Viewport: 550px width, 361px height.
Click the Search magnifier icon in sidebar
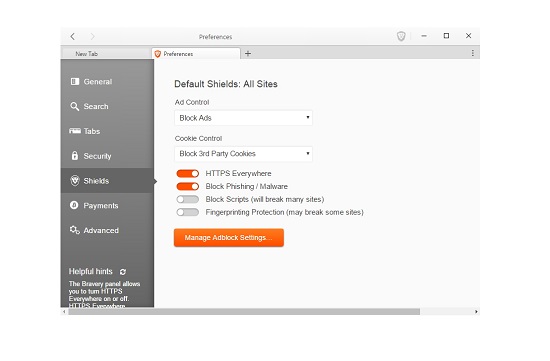(x=74, y=106)
